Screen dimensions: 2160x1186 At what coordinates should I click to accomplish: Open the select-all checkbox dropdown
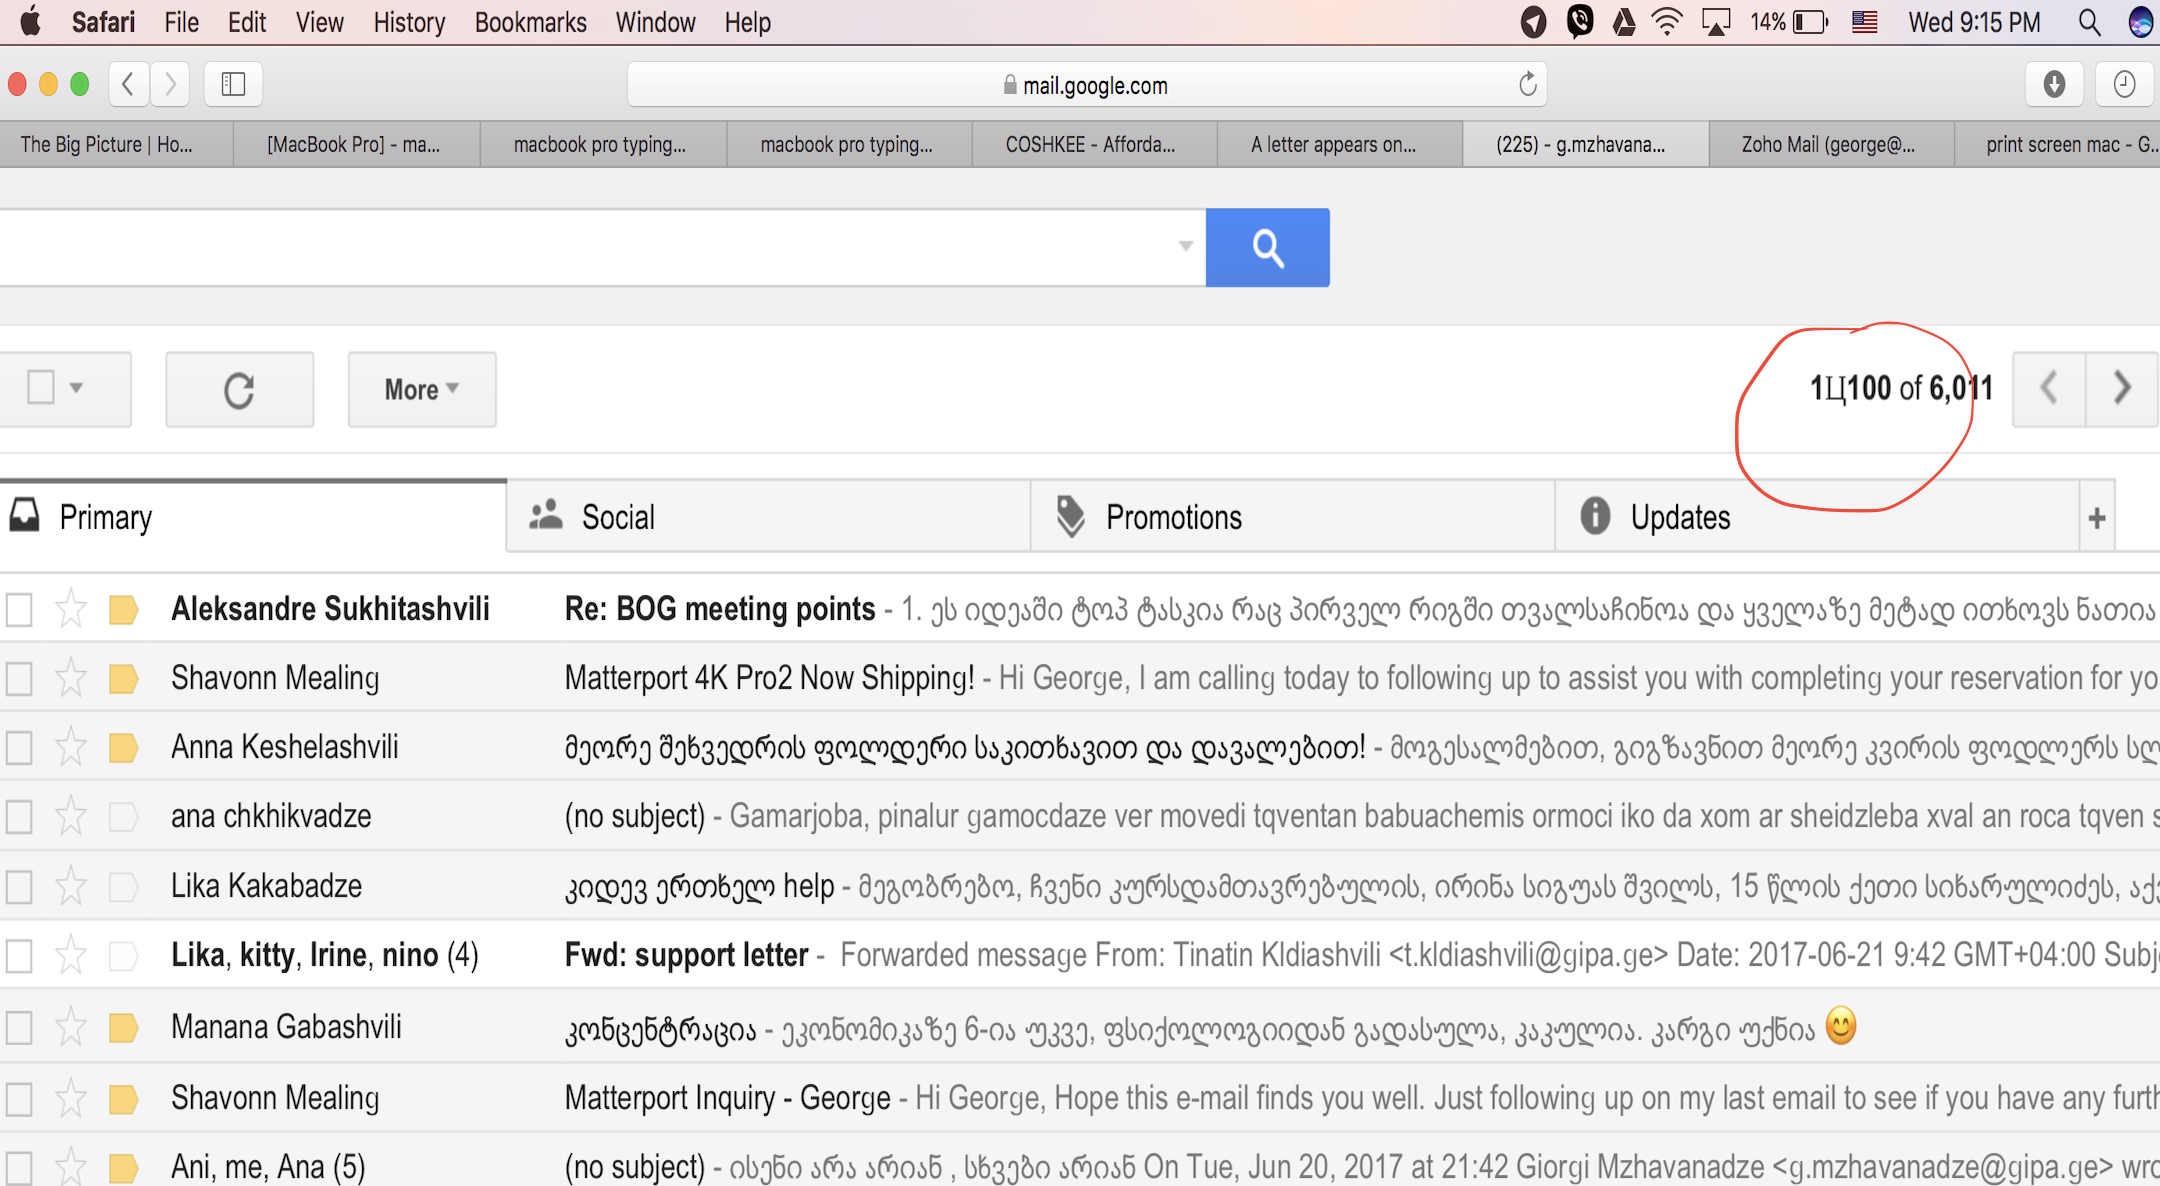tap(76, 388)
